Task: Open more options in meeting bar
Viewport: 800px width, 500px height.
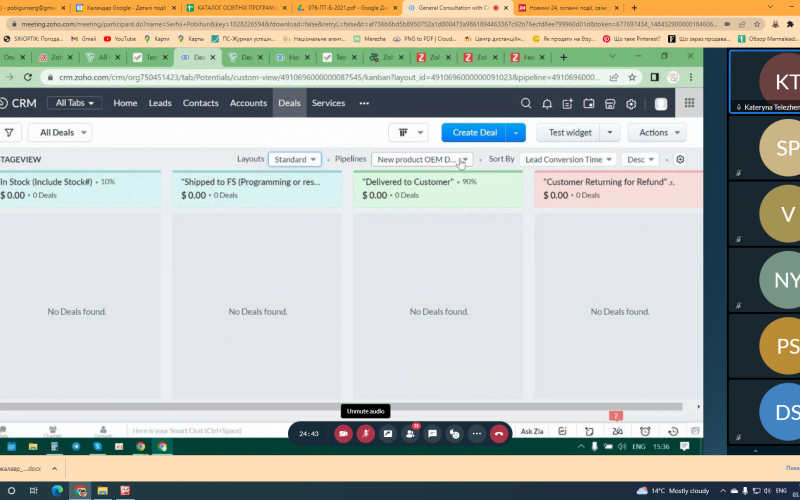Action: coord(477,434)
